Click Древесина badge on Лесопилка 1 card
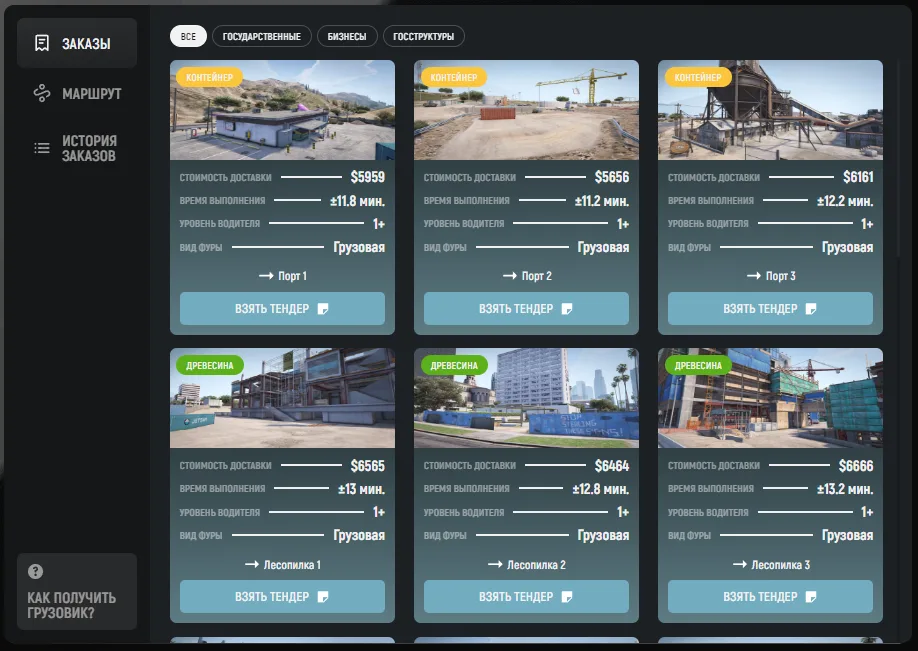 (x=210, y=365)
